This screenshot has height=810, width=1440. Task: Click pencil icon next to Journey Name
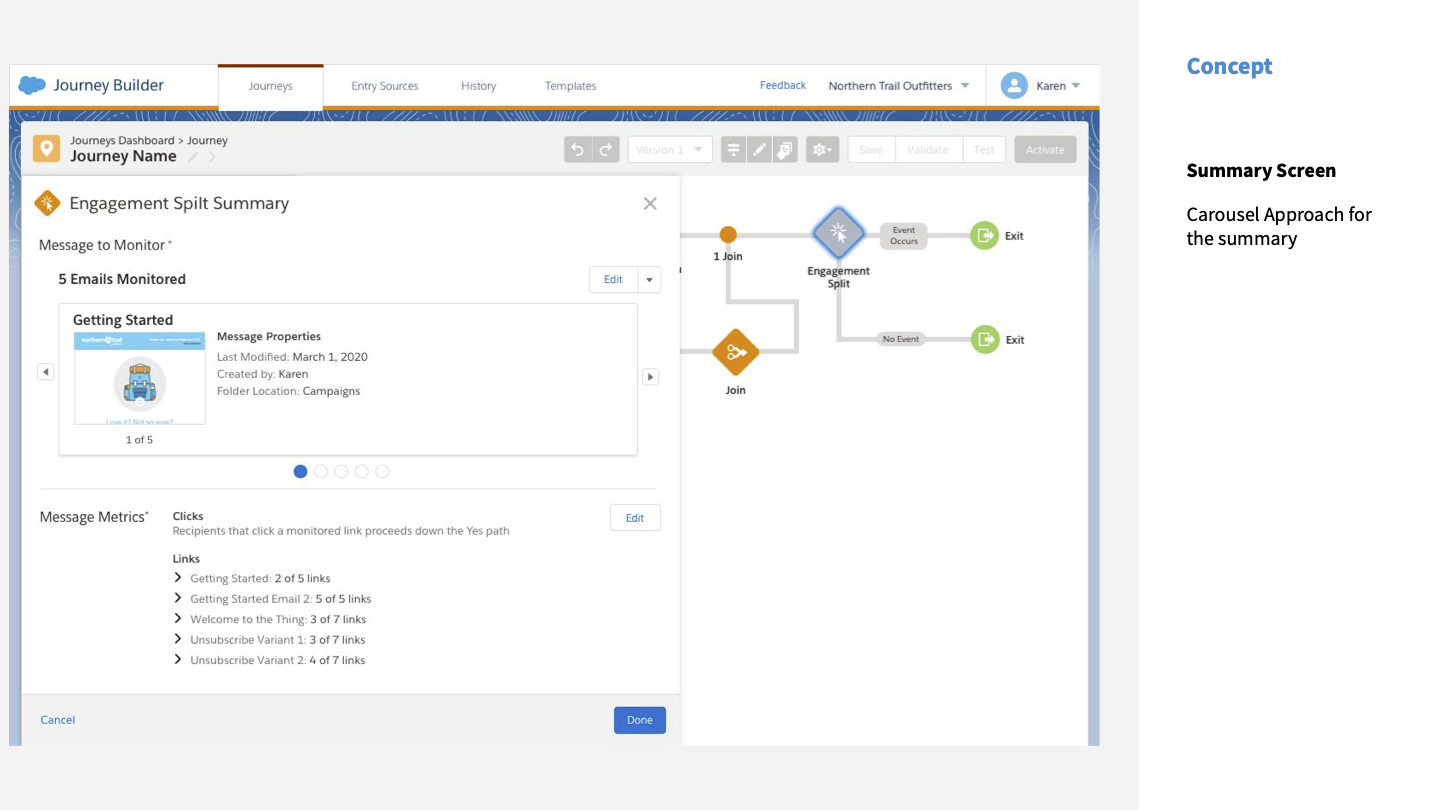click(x=193, y=157)
